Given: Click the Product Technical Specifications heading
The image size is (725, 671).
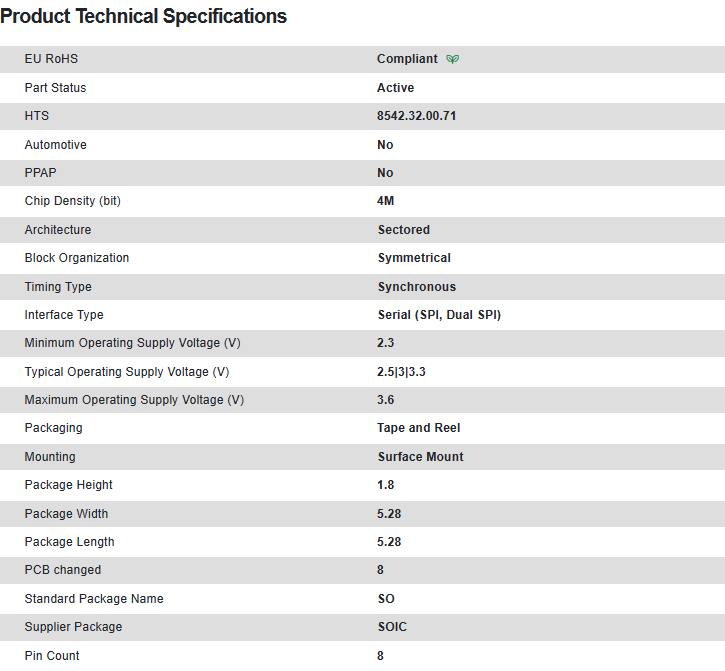Looking at the screenshot, I should pyautogui.click(x=144, y=16).
